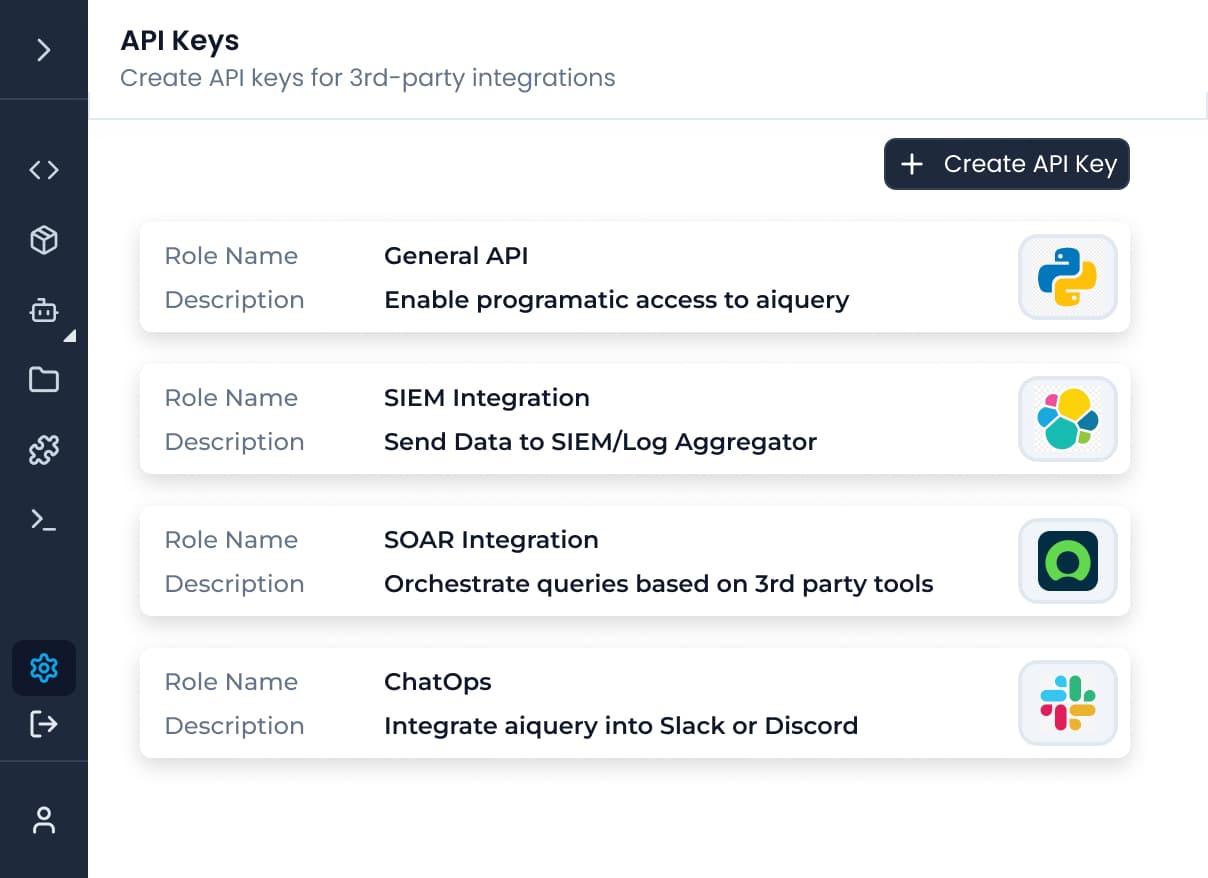1208x878 pixels.
Task: Open the package icon in the sidebar
Action: (x=44, y=239)
